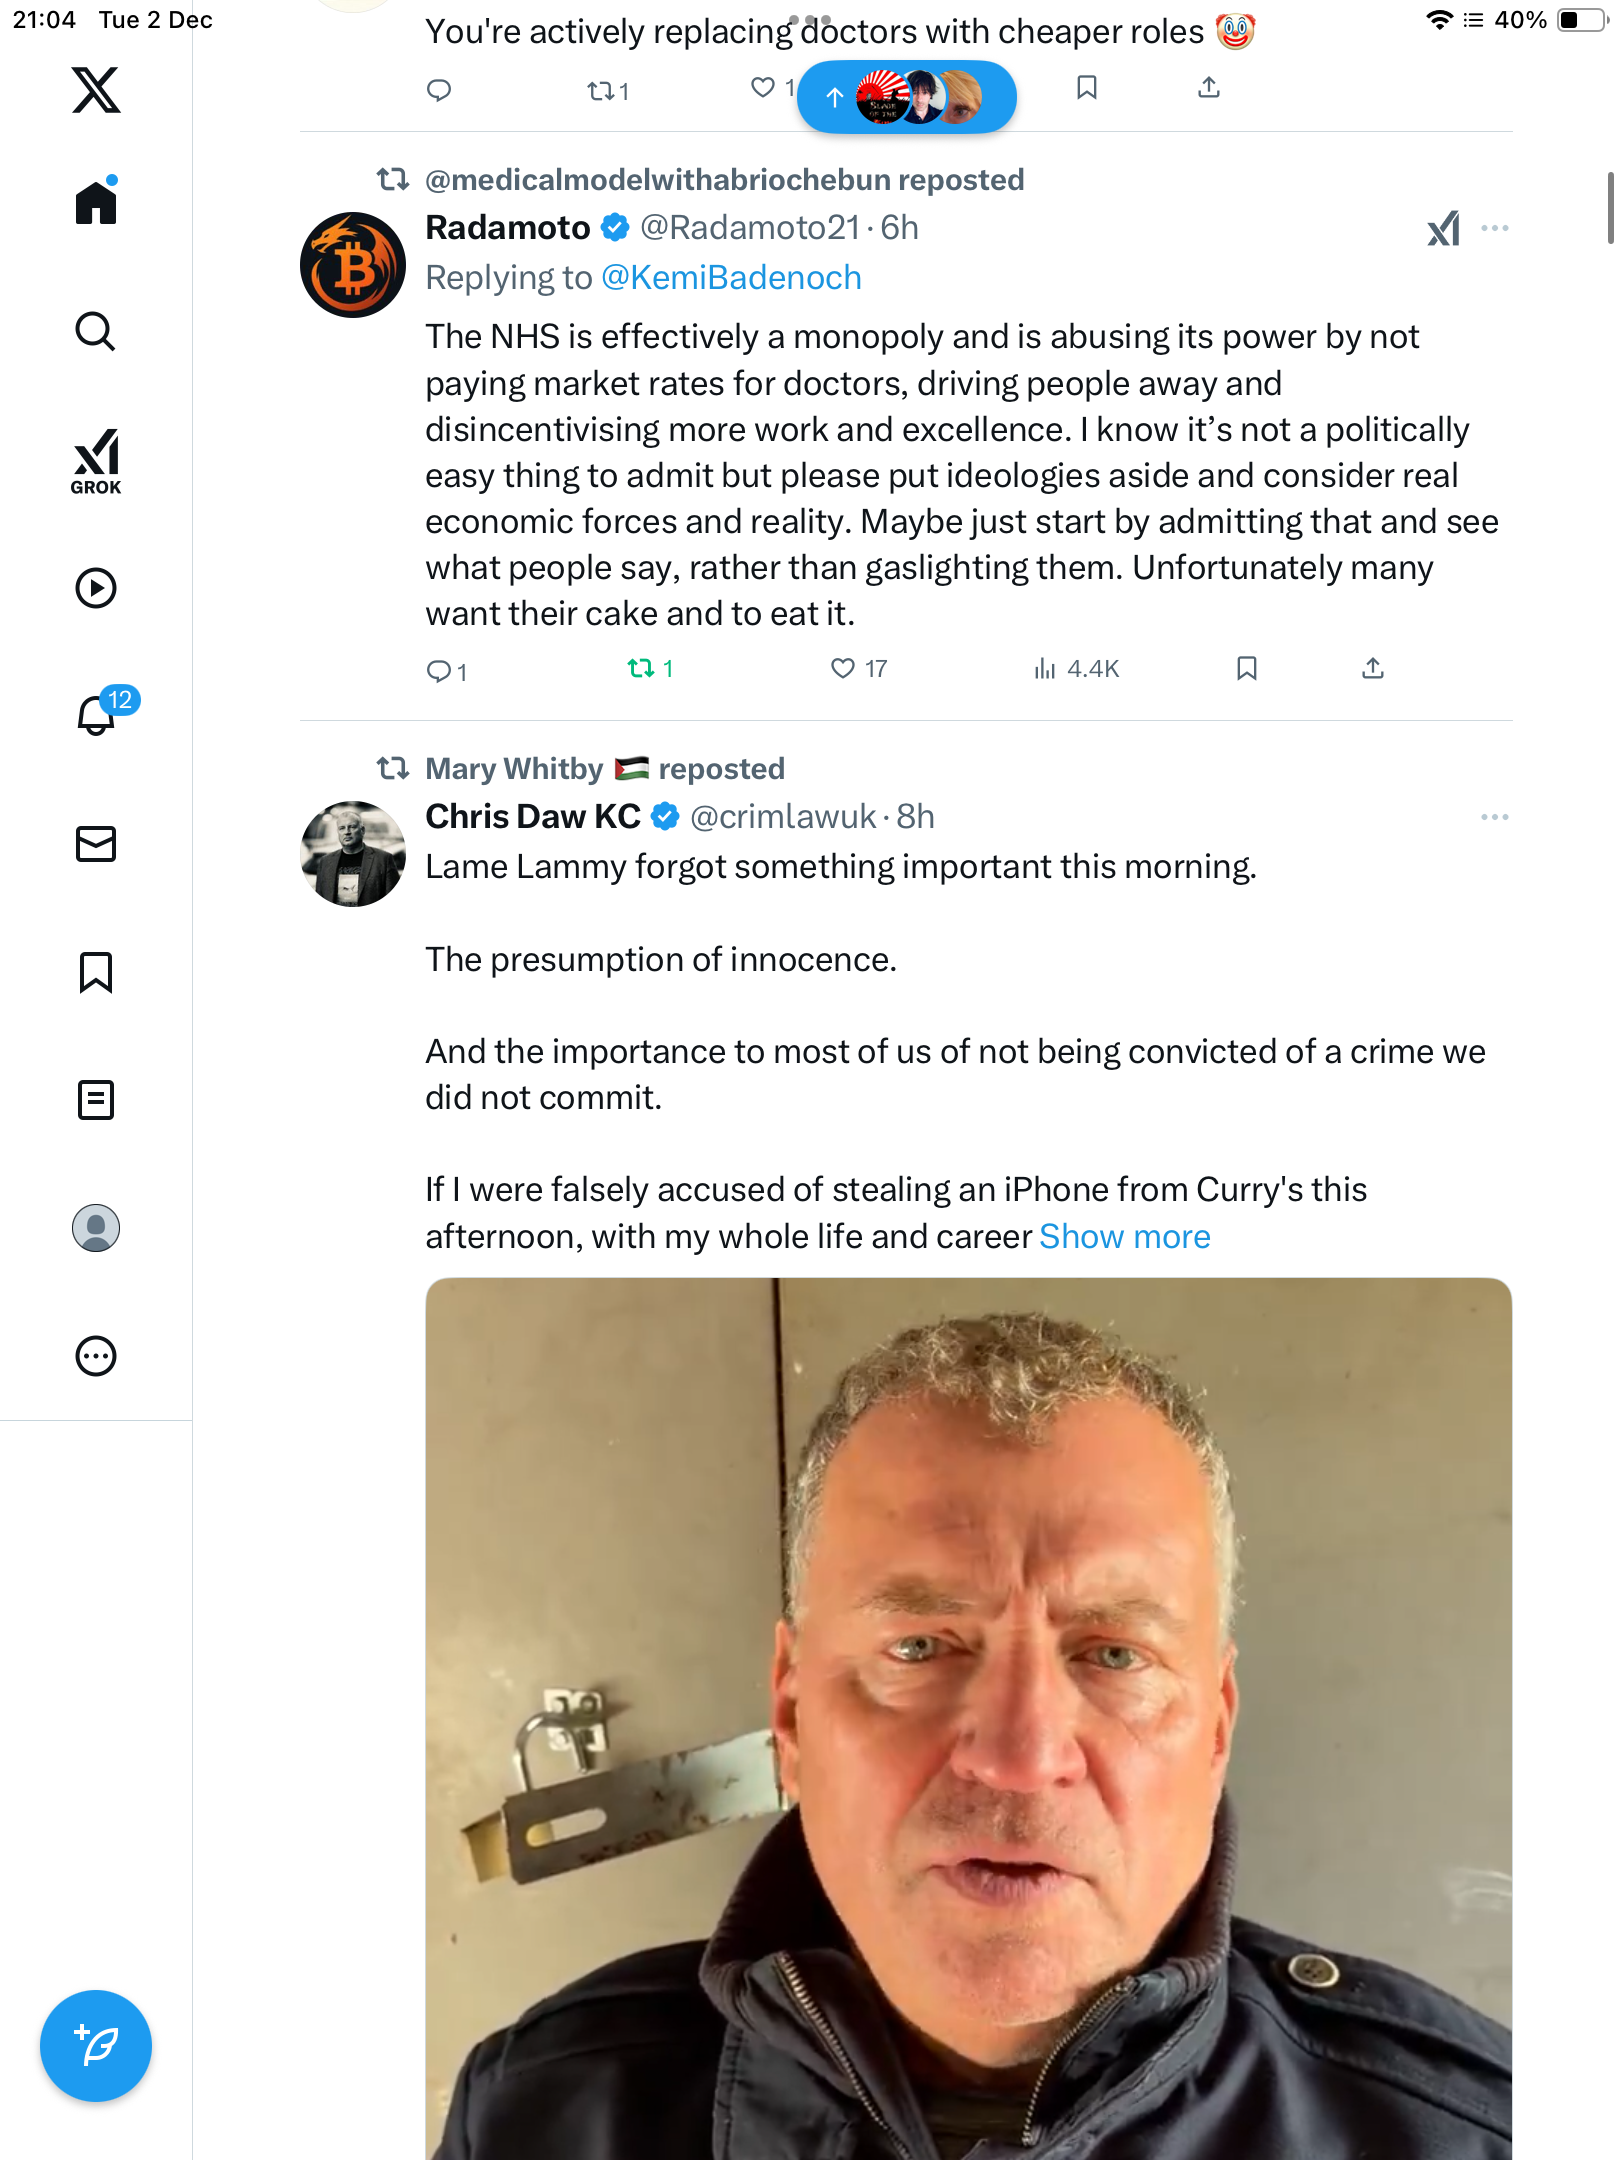Expand the sidebar More circle menu
The height and width of the screenshot is (2160, 1620).
(x=96, y=1356)
